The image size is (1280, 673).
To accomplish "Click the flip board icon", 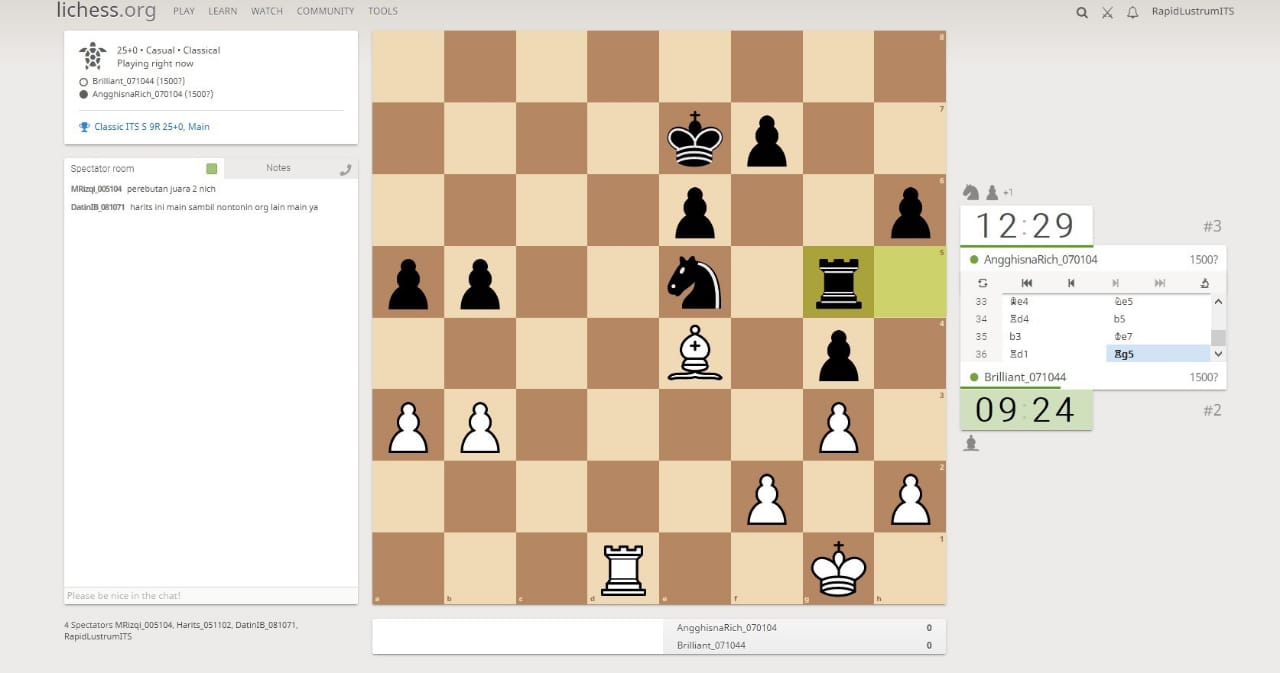I will pos(982,283).
